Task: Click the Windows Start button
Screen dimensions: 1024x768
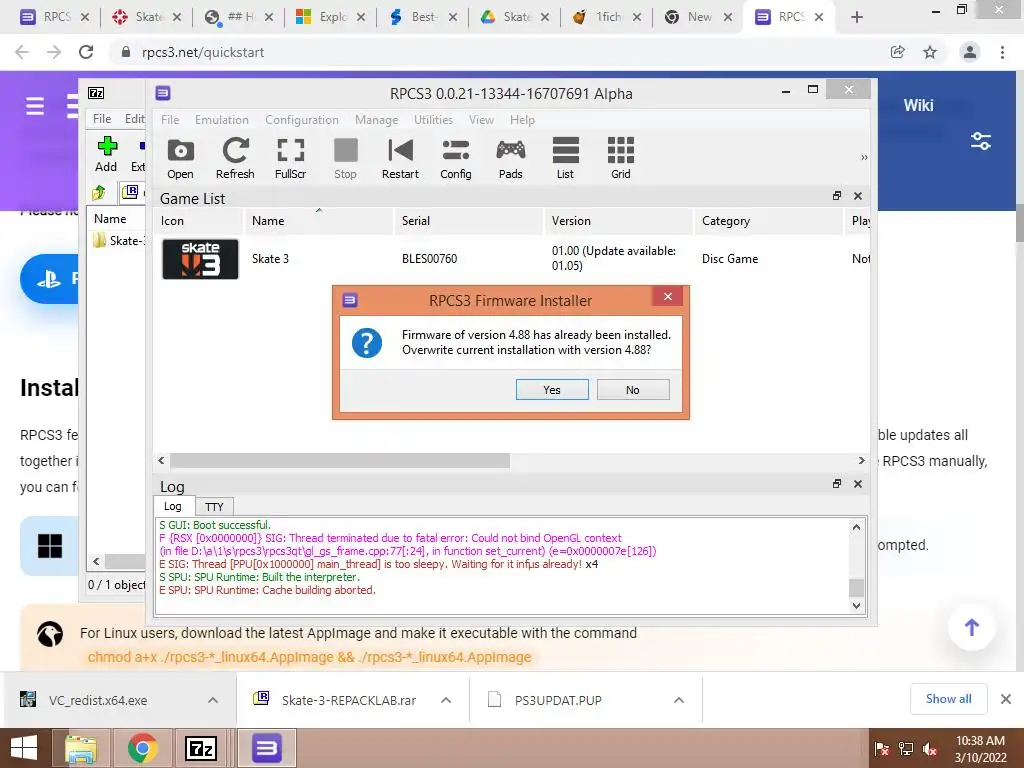Action: click(24, 748)
